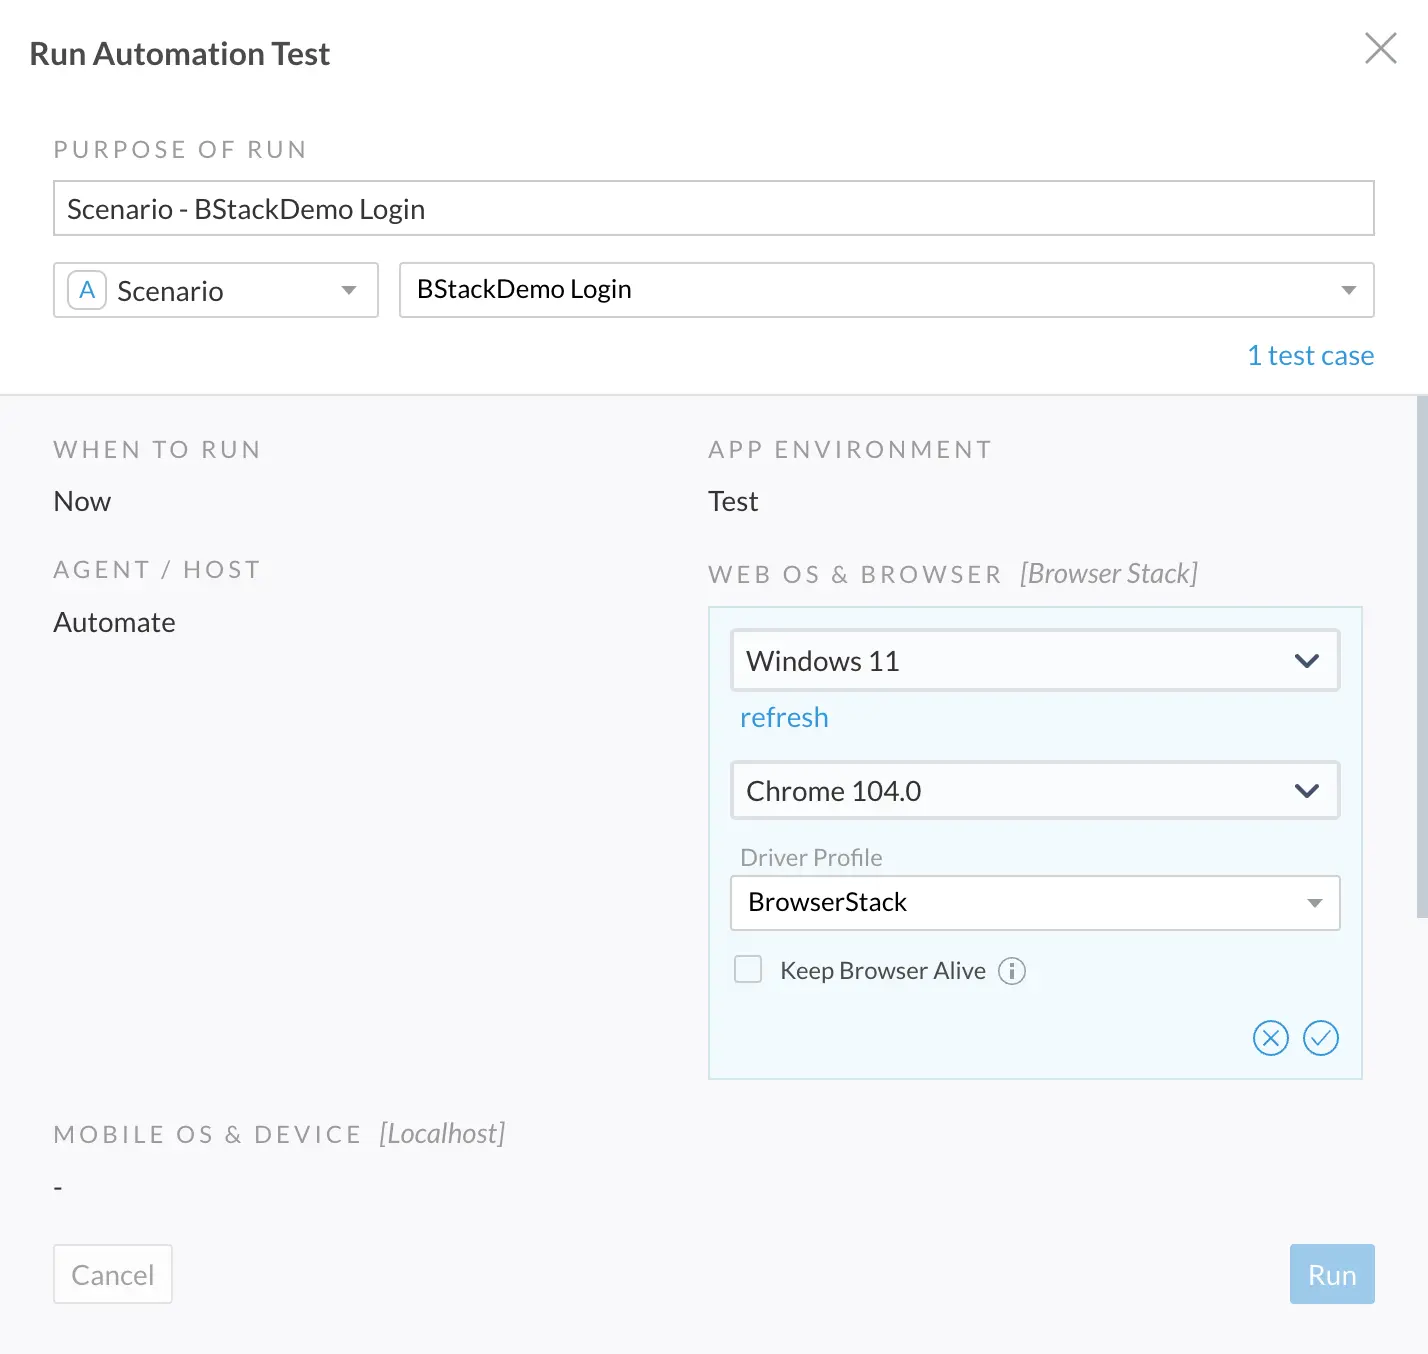Close the Run Automation Test dialog
1428x1354 pixels.
(1380, 48)
